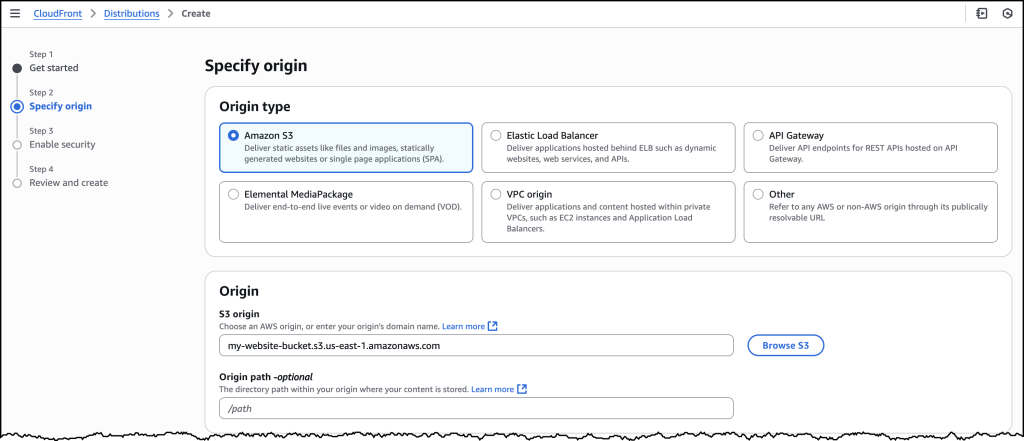Open the Distributions breadcrumb link

131,13
